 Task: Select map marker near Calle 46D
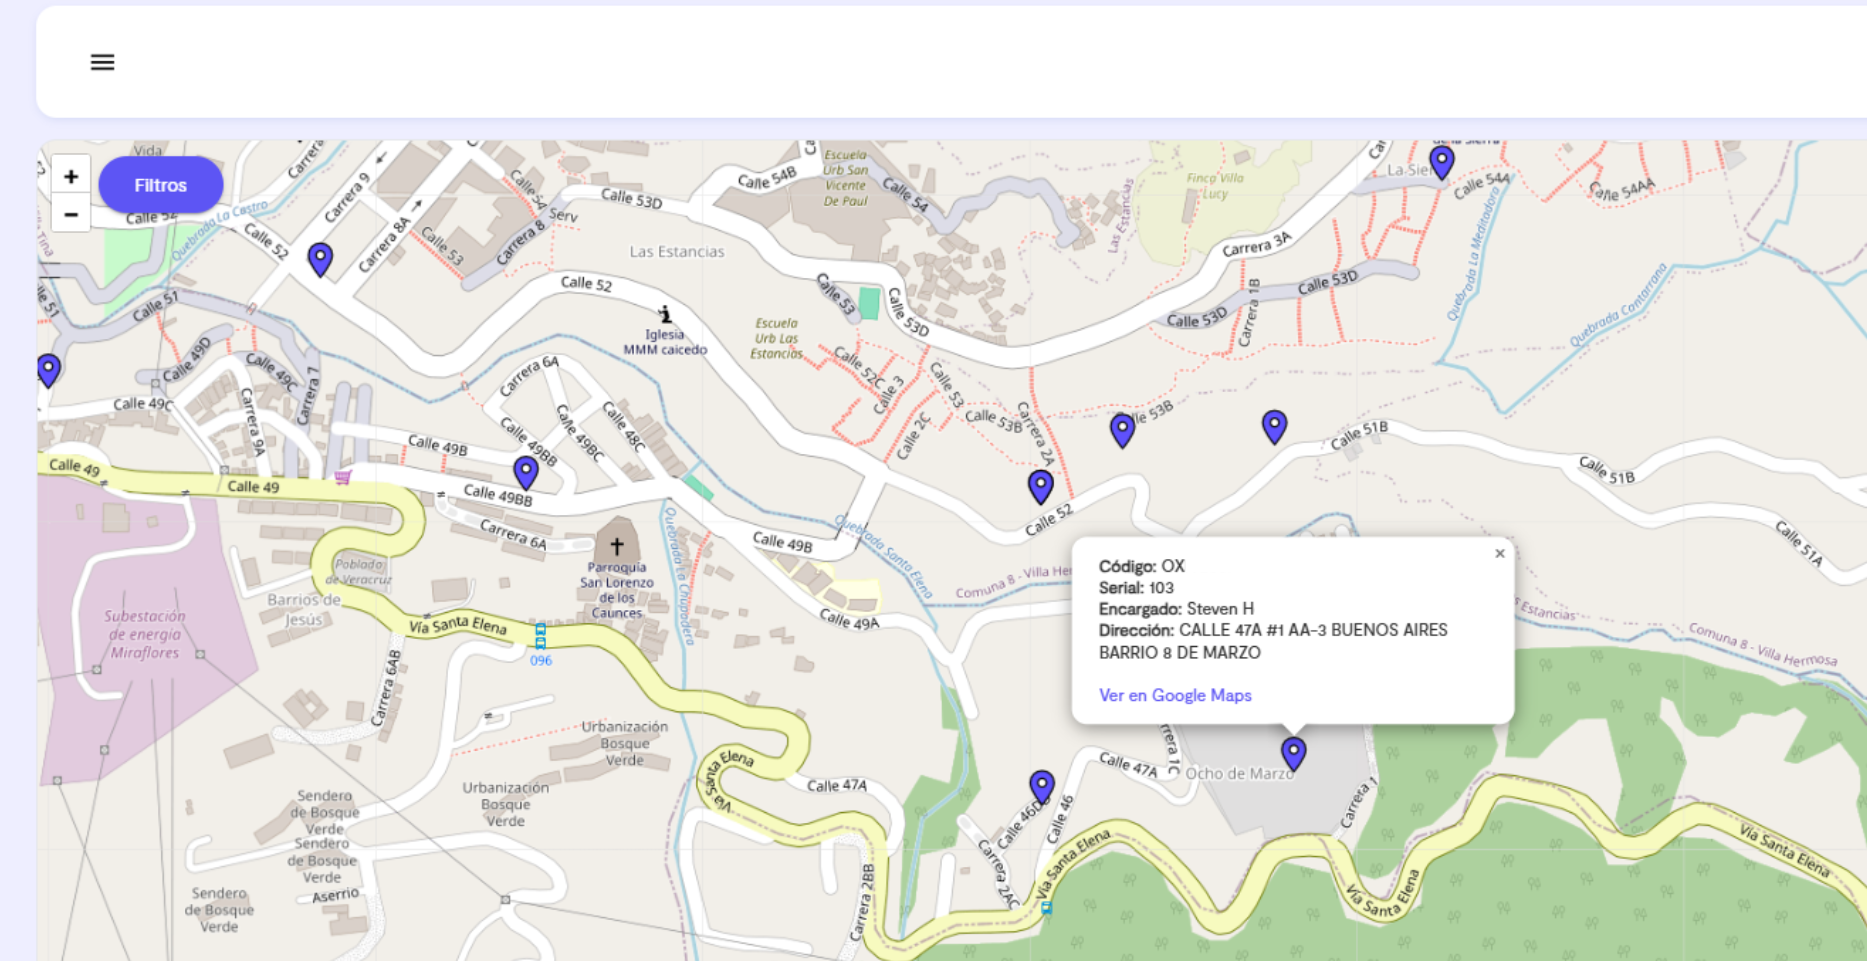coord(1042,787)
